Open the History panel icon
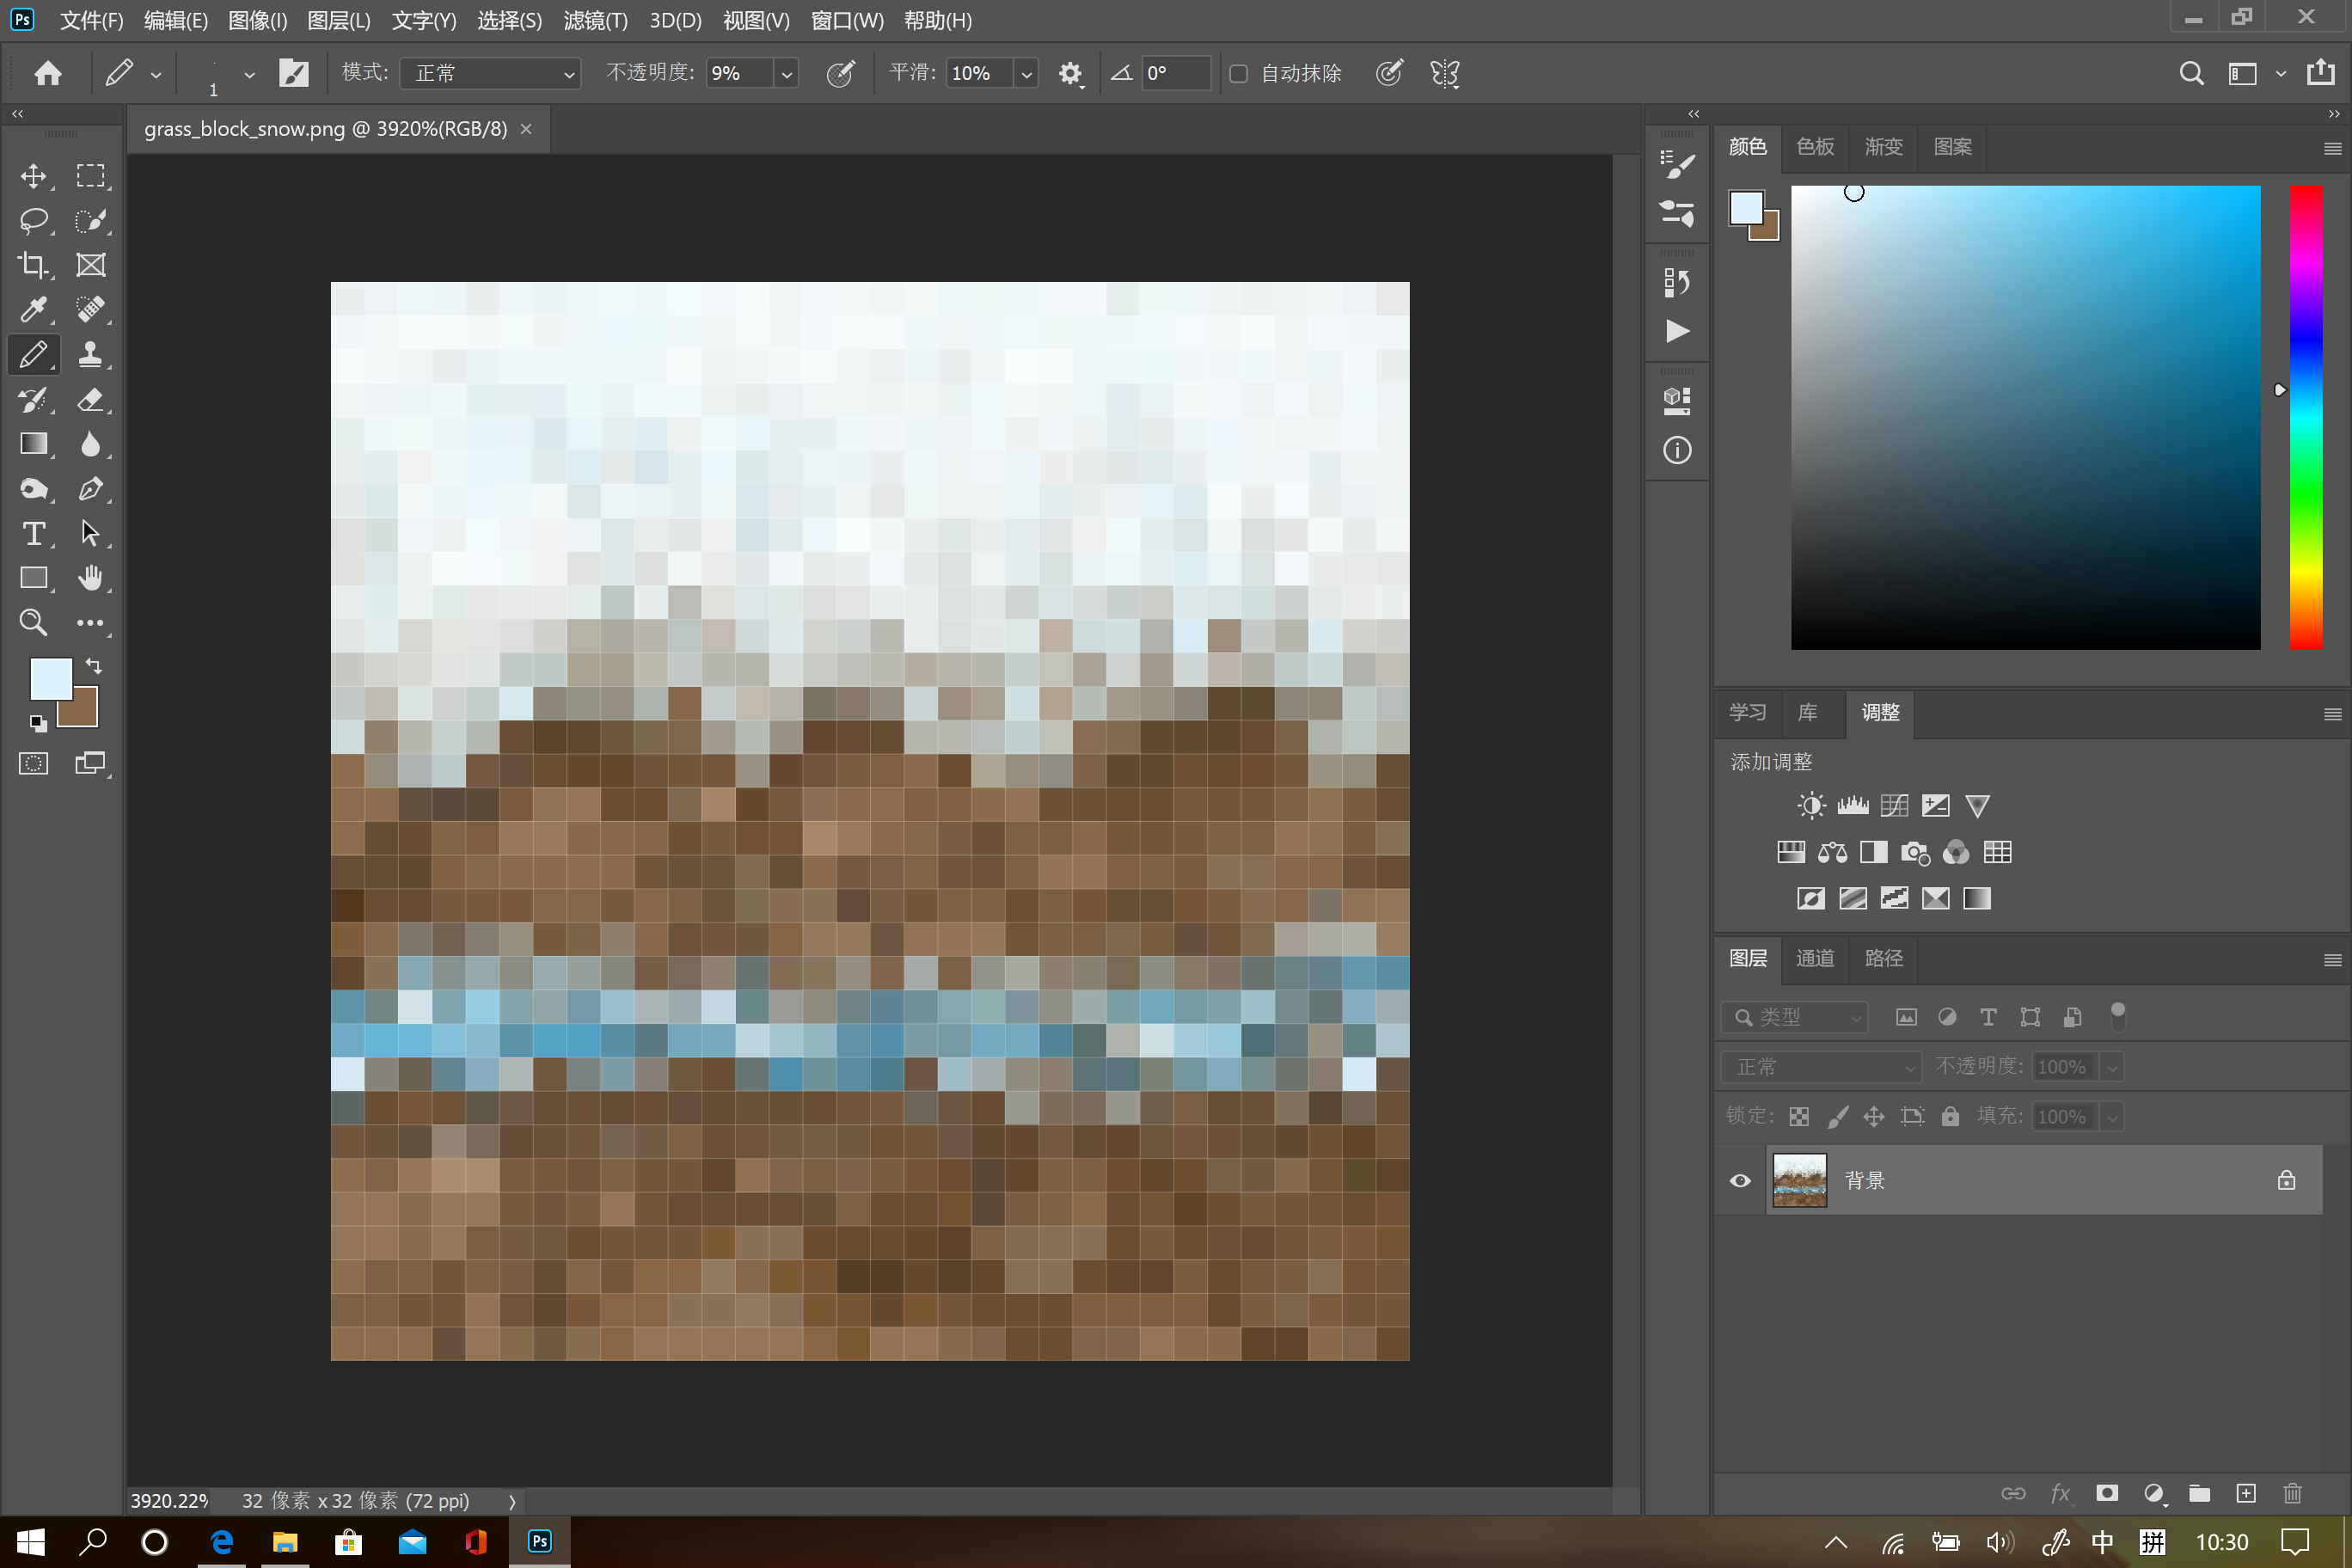2352x1568 pixels. (1677, 283)
